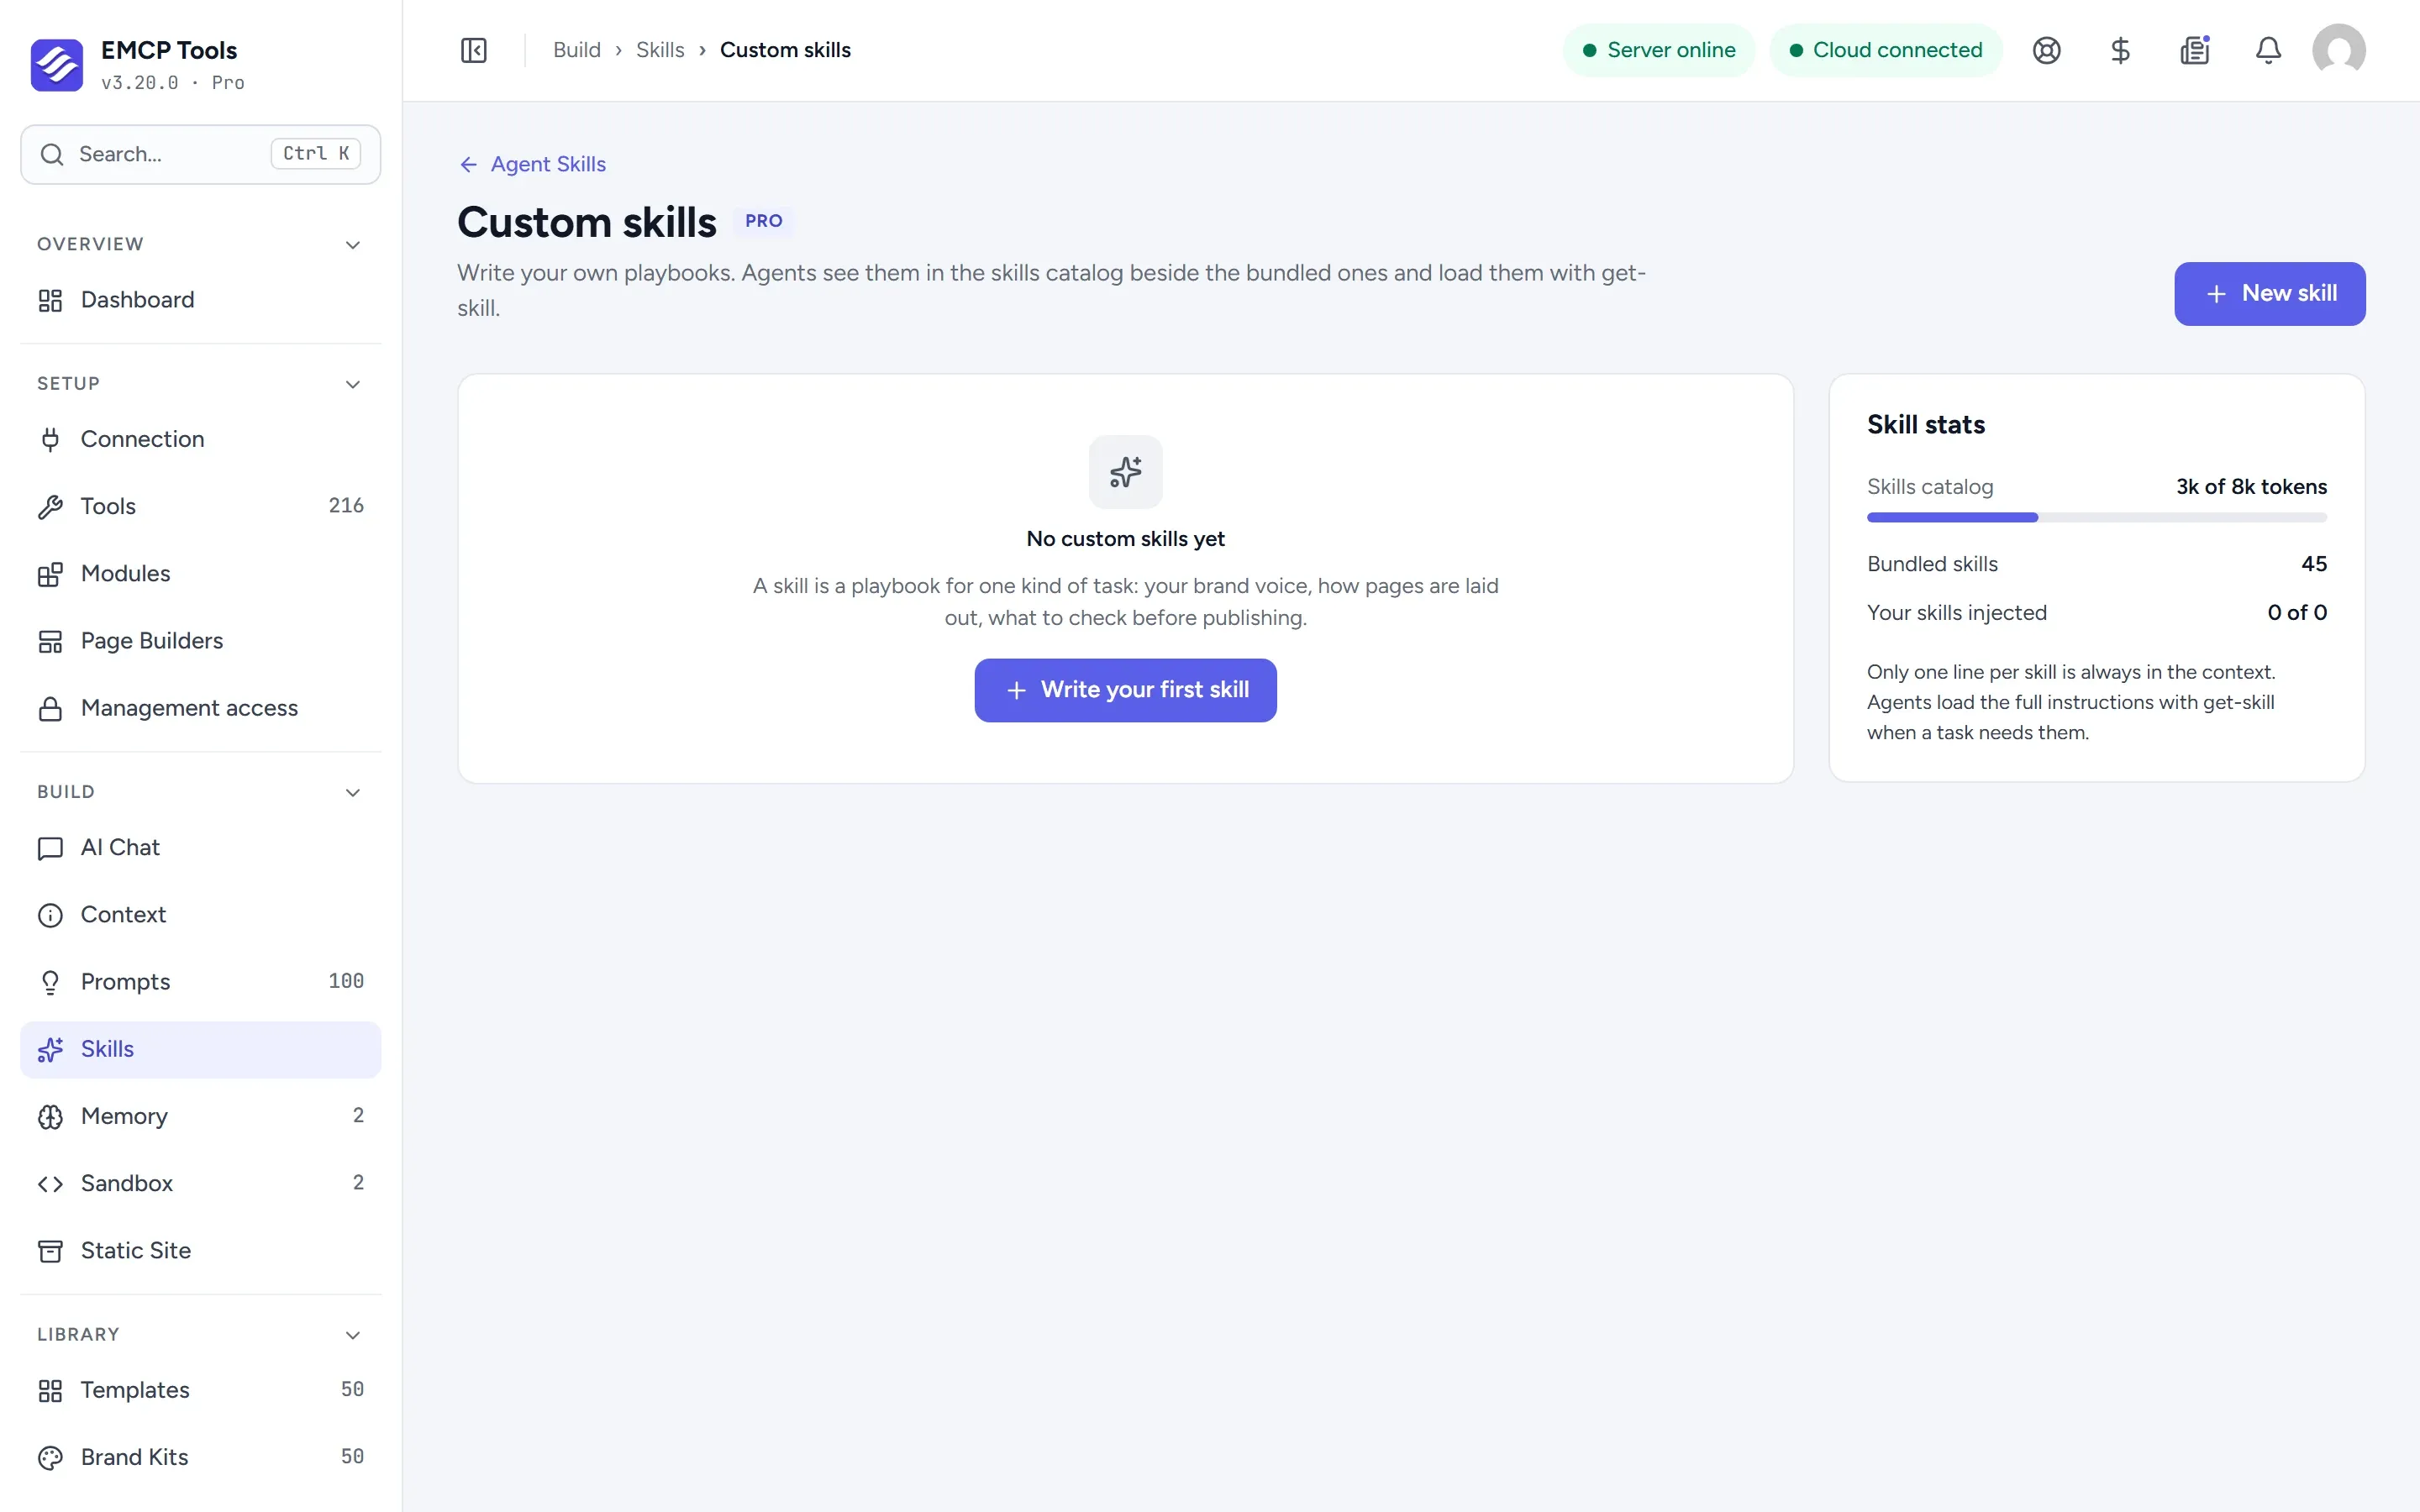
Task: Click the '3k of 8k tokens' value
Action: click(2251, 487)
